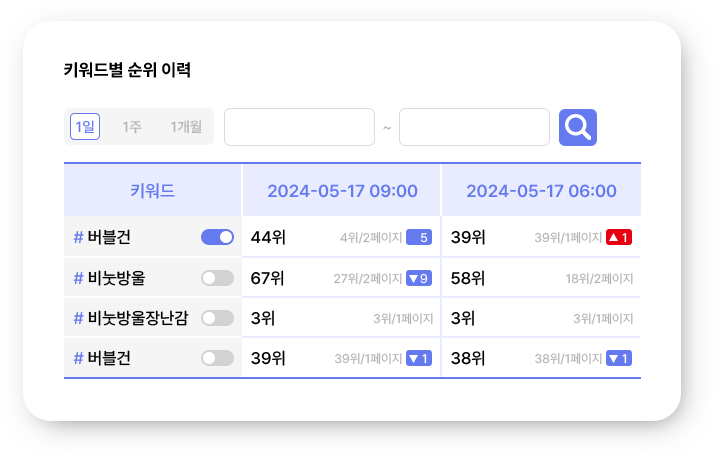This screenshot has width=716, height=458.
Task: Click the end date input field
Action: [x=474, y=127]
